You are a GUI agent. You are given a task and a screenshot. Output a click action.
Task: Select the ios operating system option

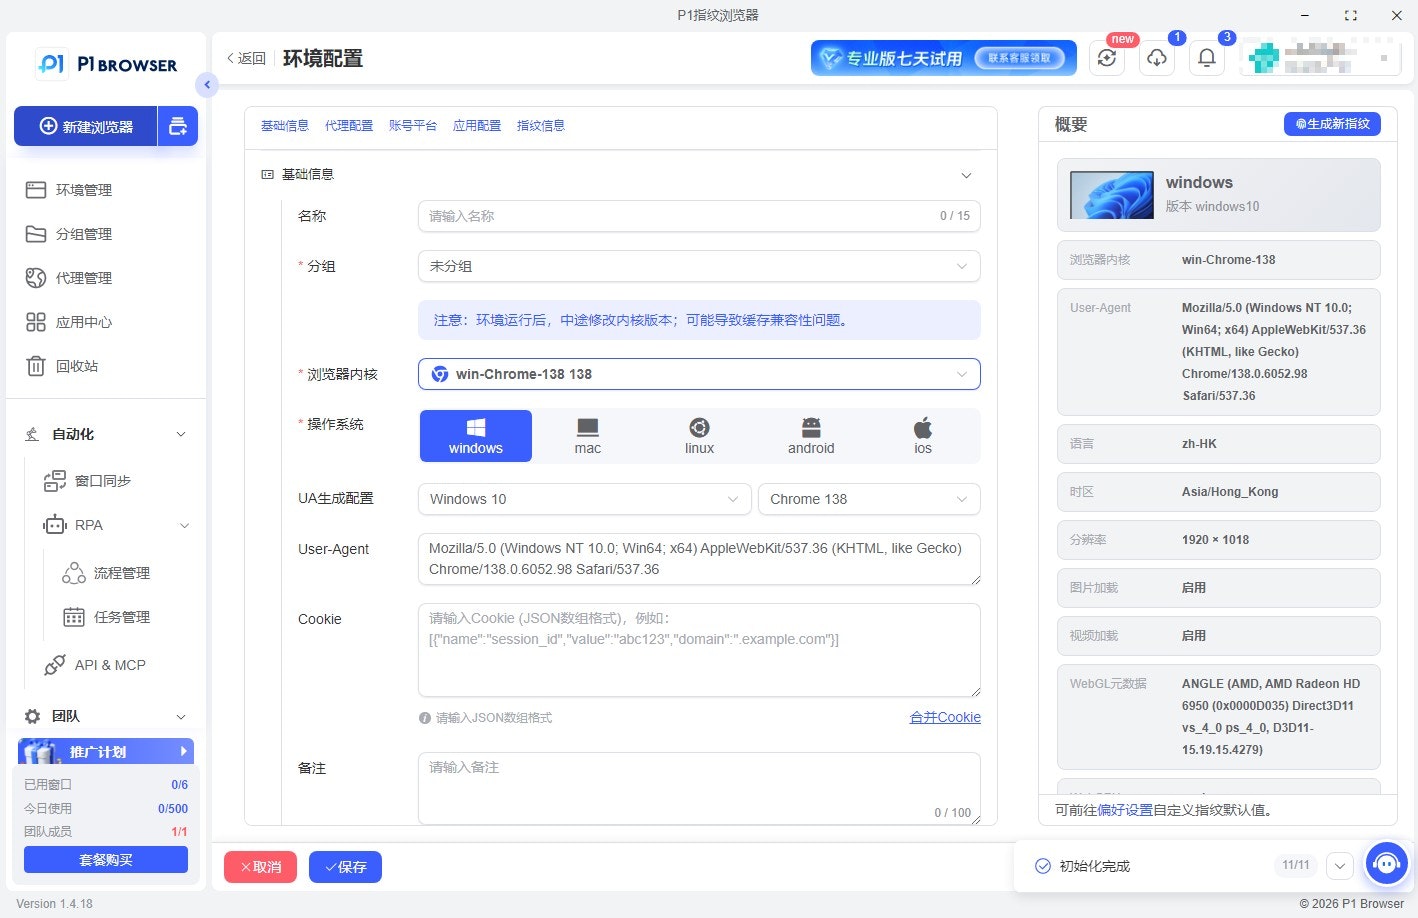pos(922,436)
